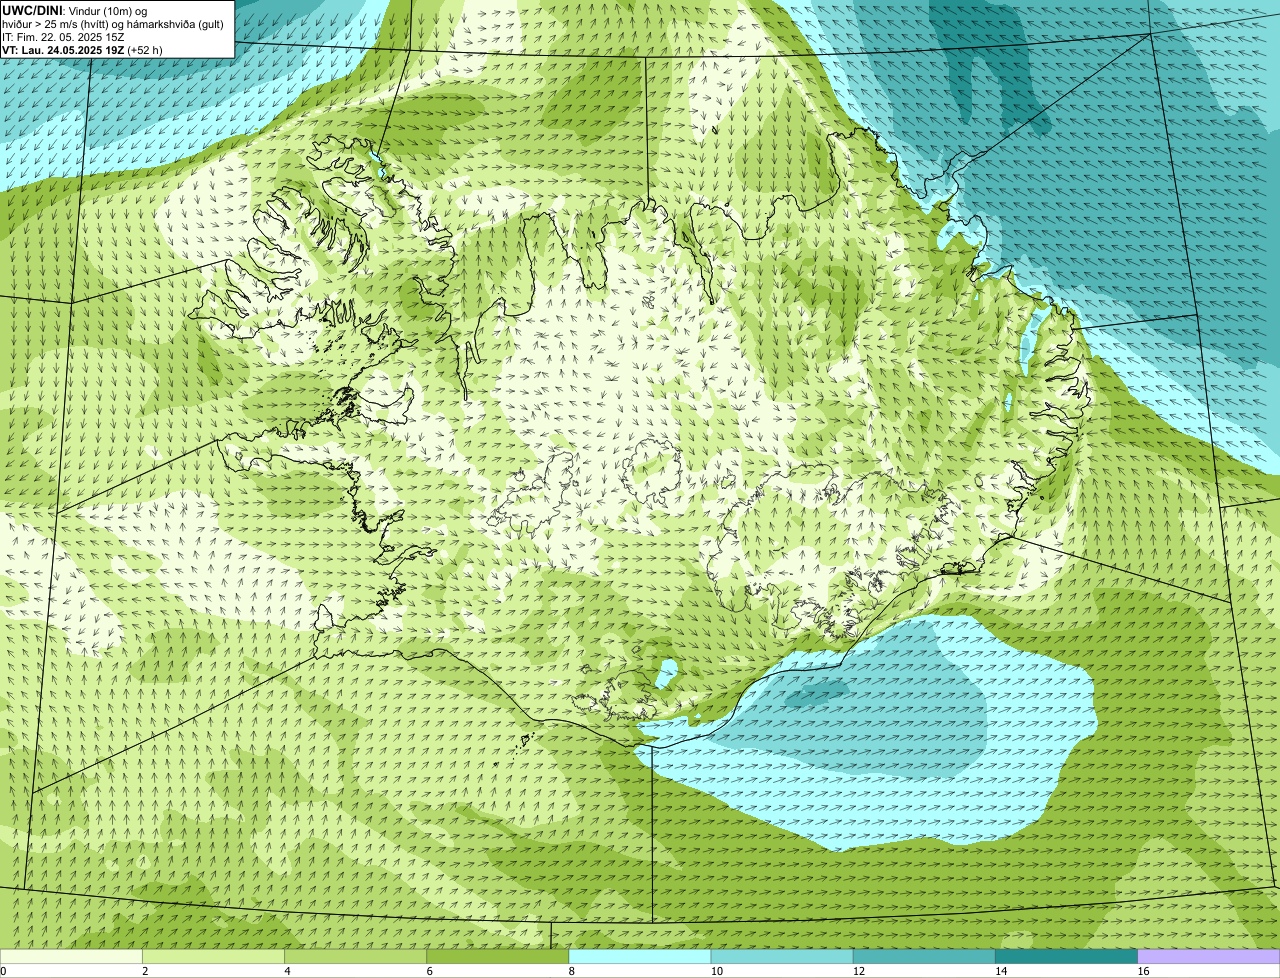The image size is (1280, 978).
Task: Click the green 4–6 m/s legend swatch
Action: [x=355, y=956]
